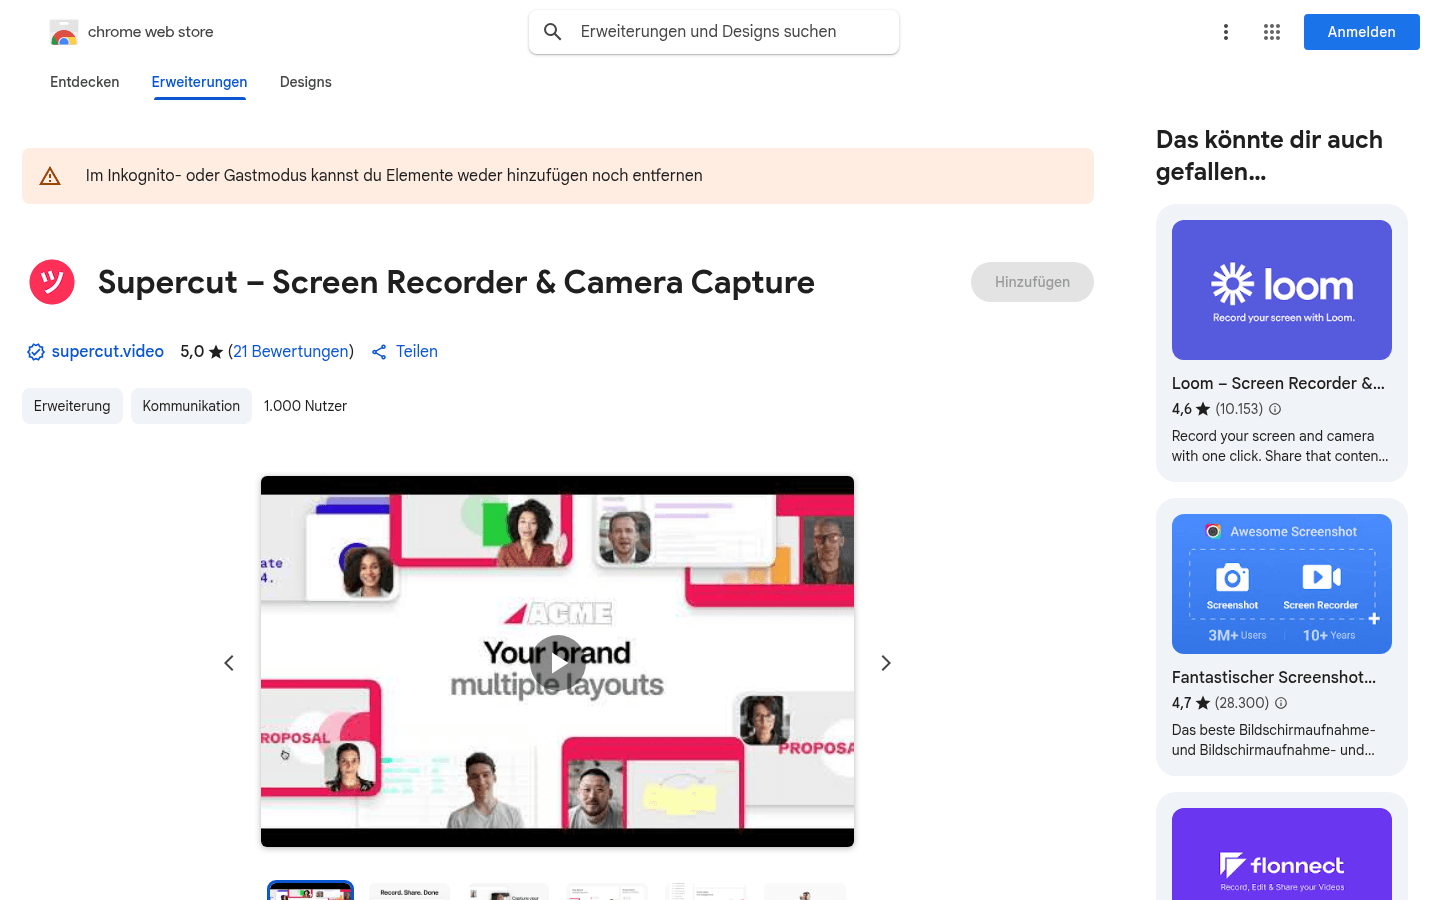Switch to the Designs tab
Image resolution: width=1440 pixels, height=900 pixels.
click(x=306, y=82)
